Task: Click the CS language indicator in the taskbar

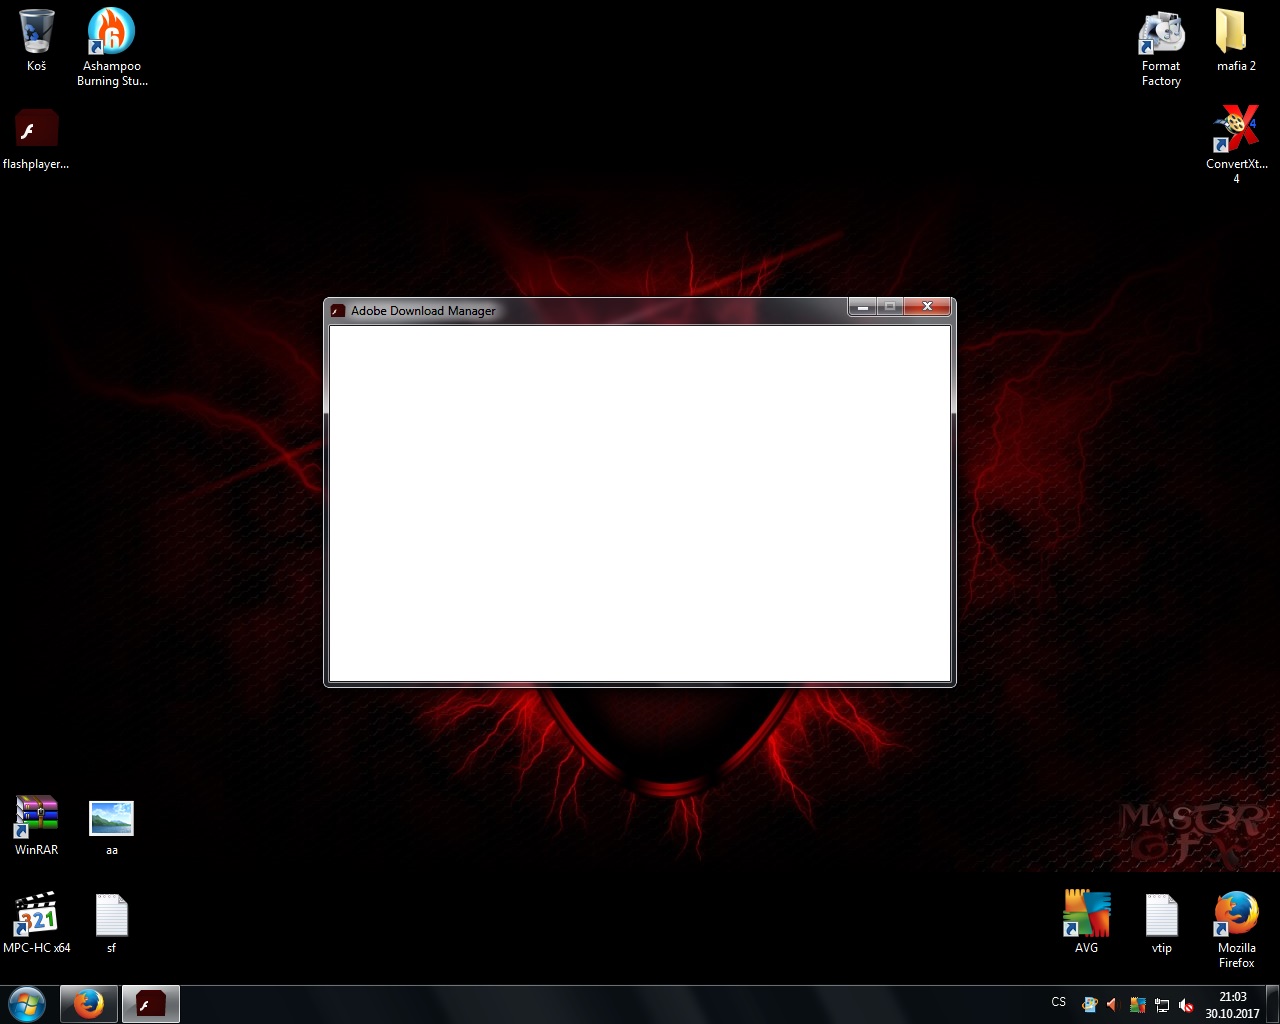Action: click(1059, 1002)
